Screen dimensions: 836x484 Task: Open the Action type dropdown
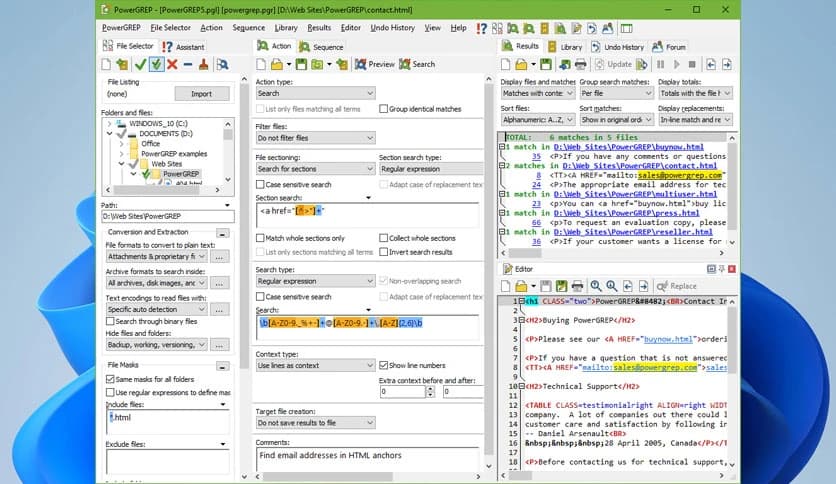click(316, 93)
